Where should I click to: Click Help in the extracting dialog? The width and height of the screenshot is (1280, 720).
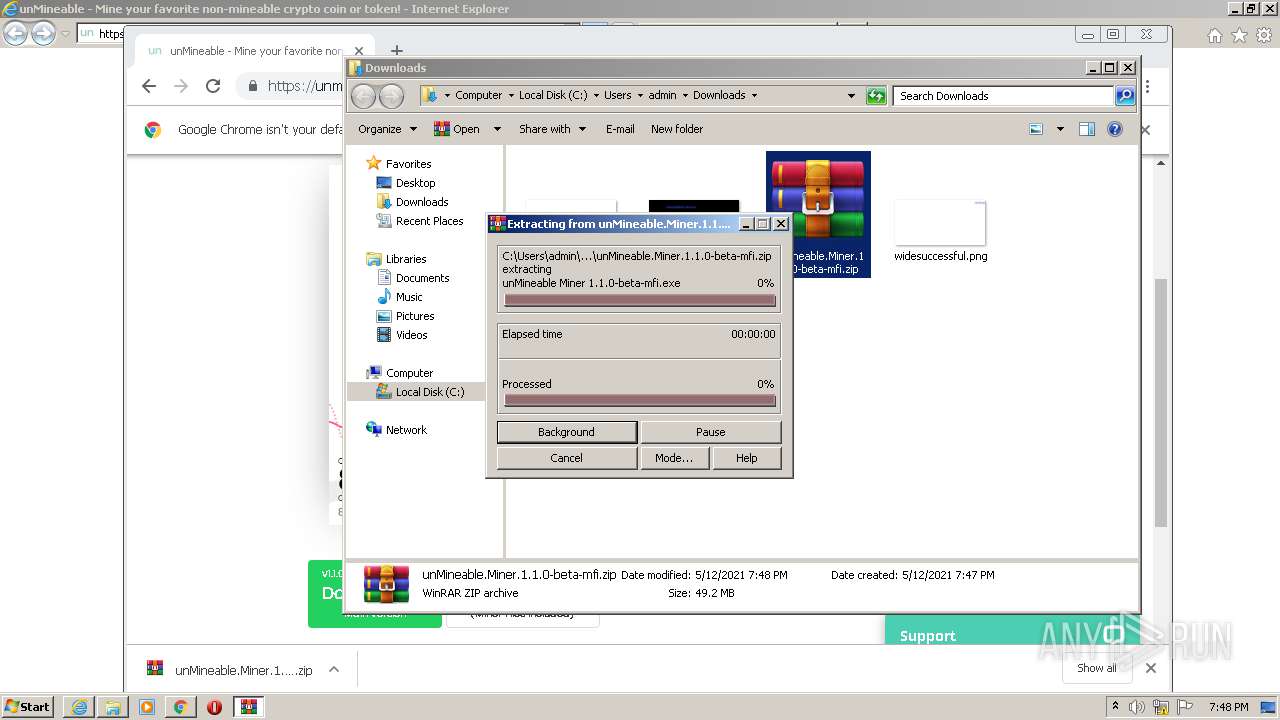tap(746, 458)
